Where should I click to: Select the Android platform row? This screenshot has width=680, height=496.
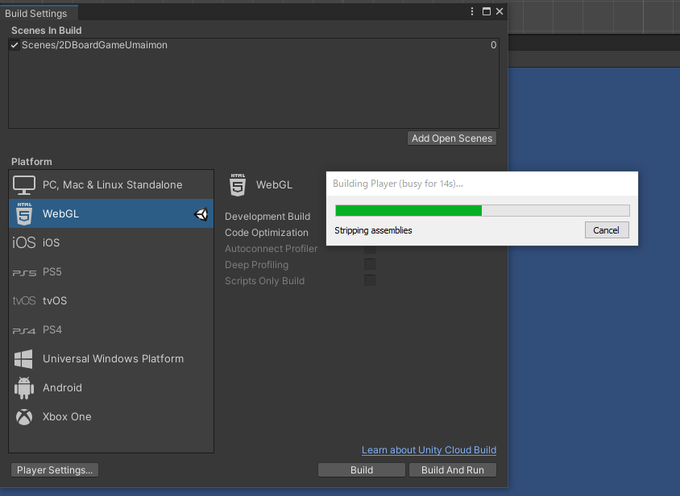click(x=111, y=388)
